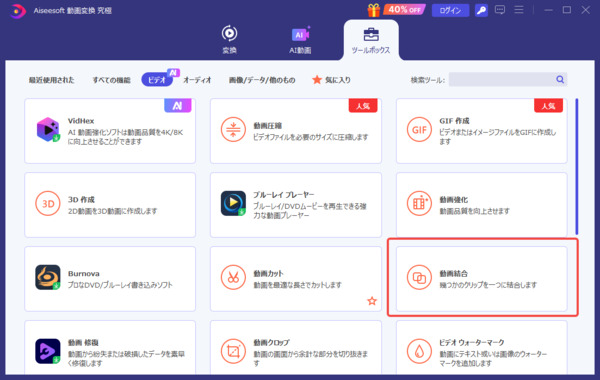This screenshot has width=600, height=380.
Task: Open ビデオ ウォーターマーク droplet icon
Action: (419, 351)
